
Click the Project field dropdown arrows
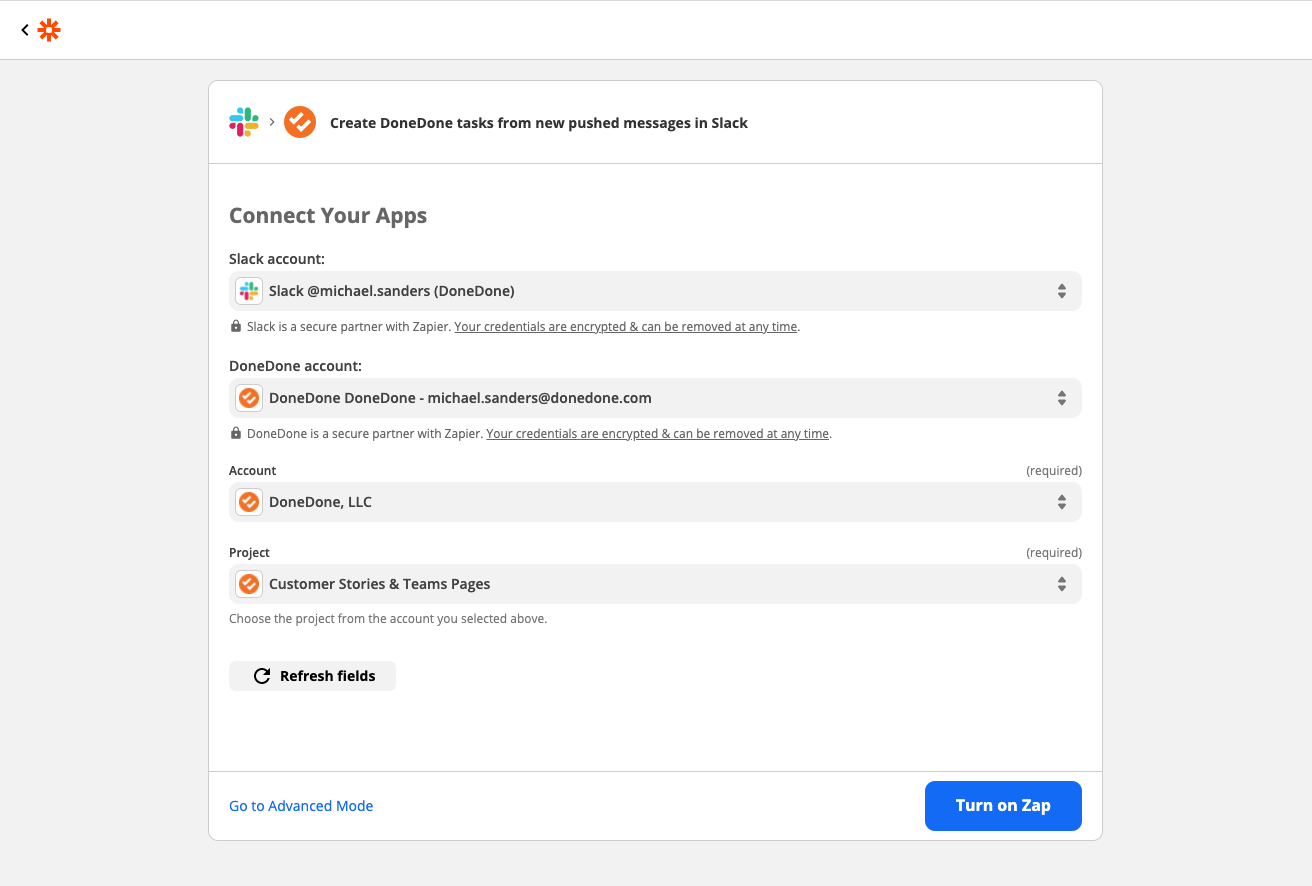click(x=1062, y=584)
